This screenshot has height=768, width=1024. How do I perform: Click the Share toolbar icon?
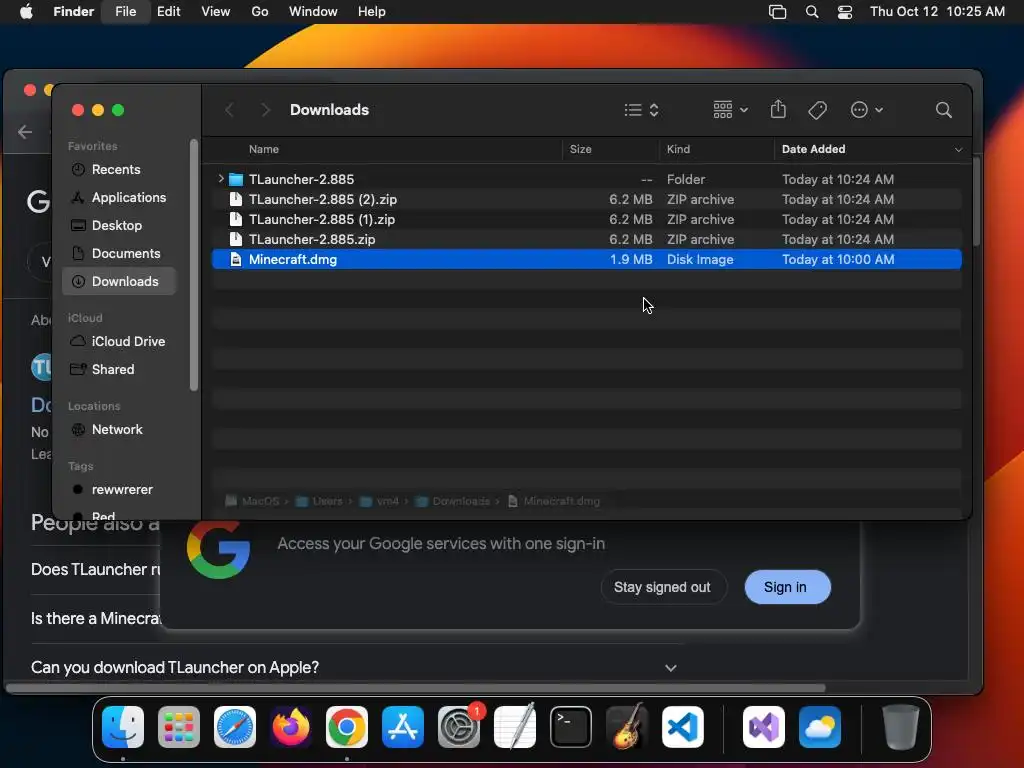click(778, 110)
